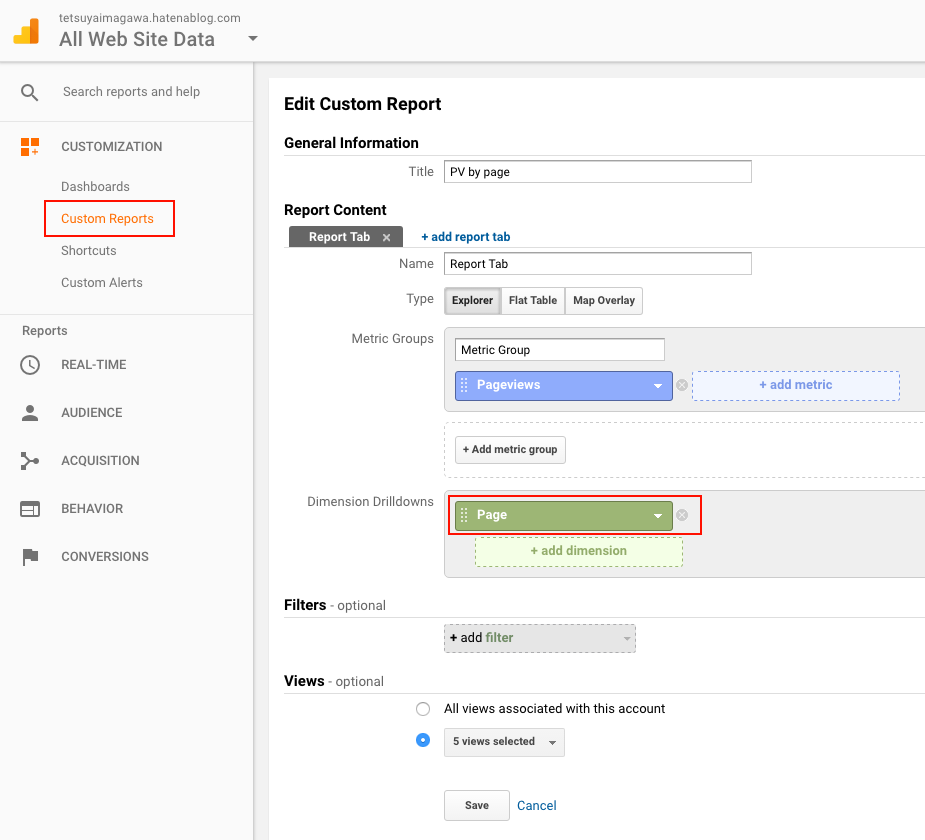Expand the Pageviews metric dropdown

point(658,385)
